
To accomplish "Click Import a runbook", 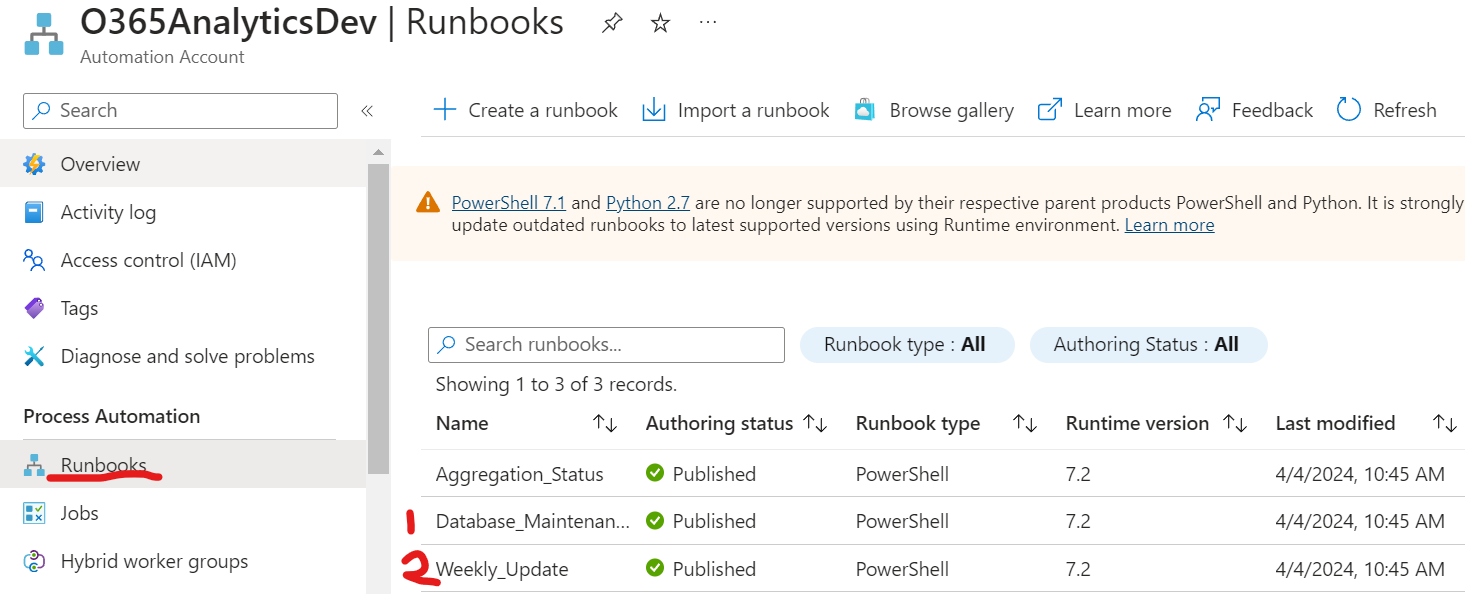I will pos(736,110).
